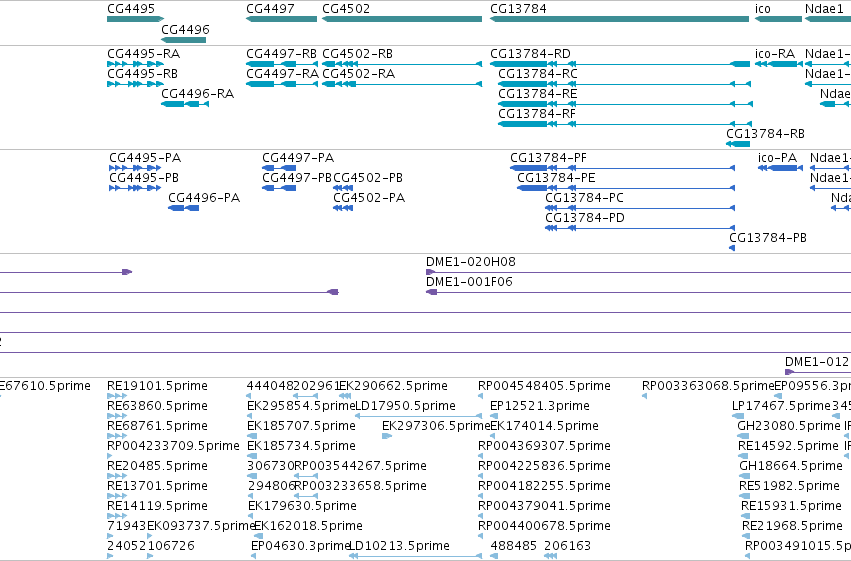Select the LD17950.5prime EST
Viewport: 851px width, 561px height.
[418, 416]
